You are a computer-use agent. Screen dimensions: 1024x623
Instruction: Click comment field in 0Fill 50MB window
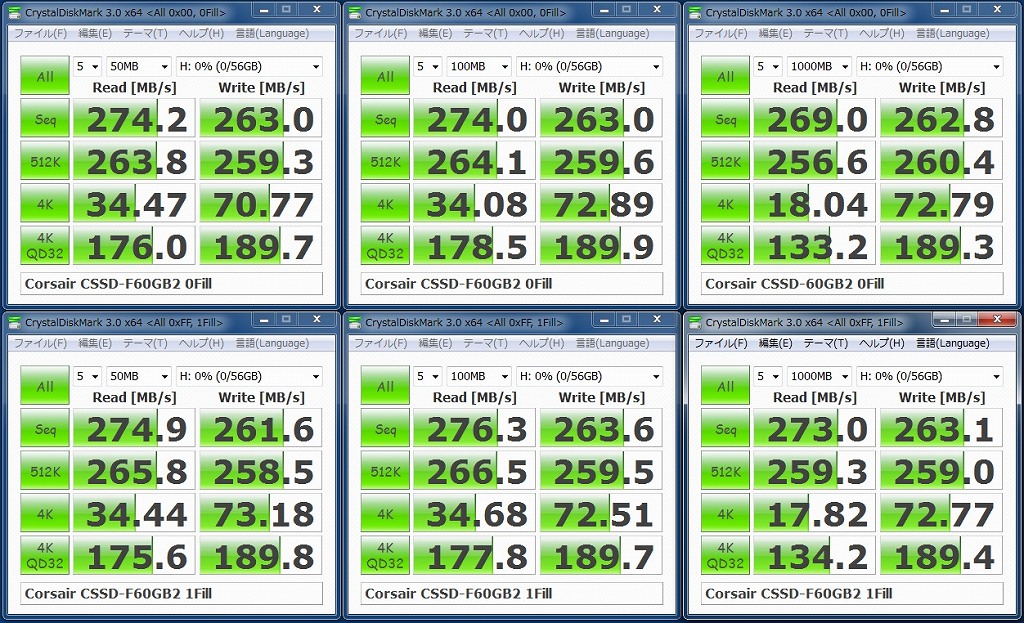tap(172, 283)
